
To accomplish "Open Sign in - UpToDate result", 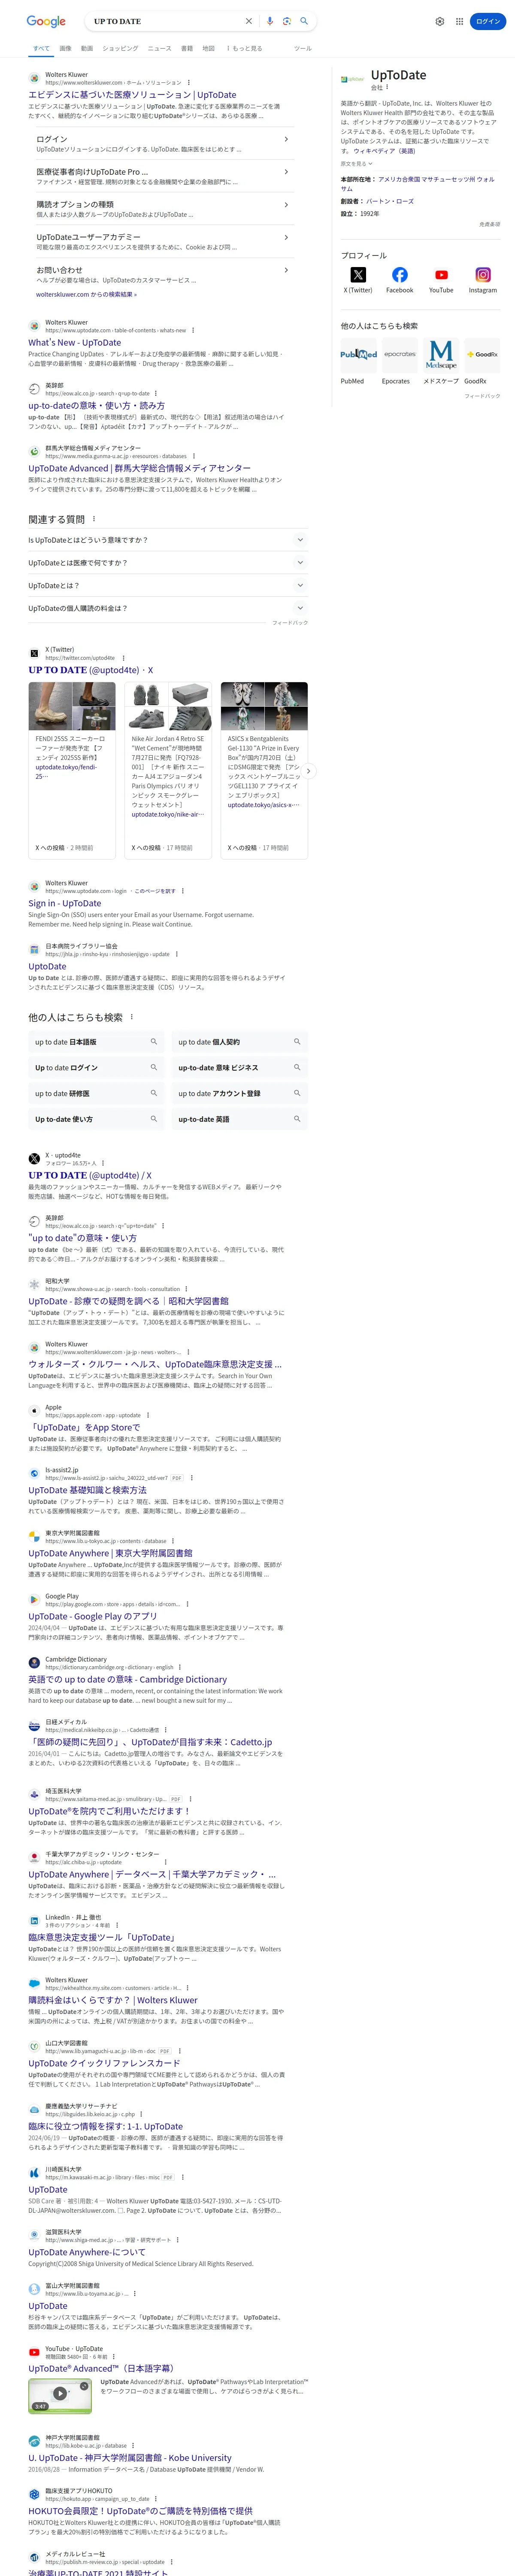I will click(x=64, y=903).
